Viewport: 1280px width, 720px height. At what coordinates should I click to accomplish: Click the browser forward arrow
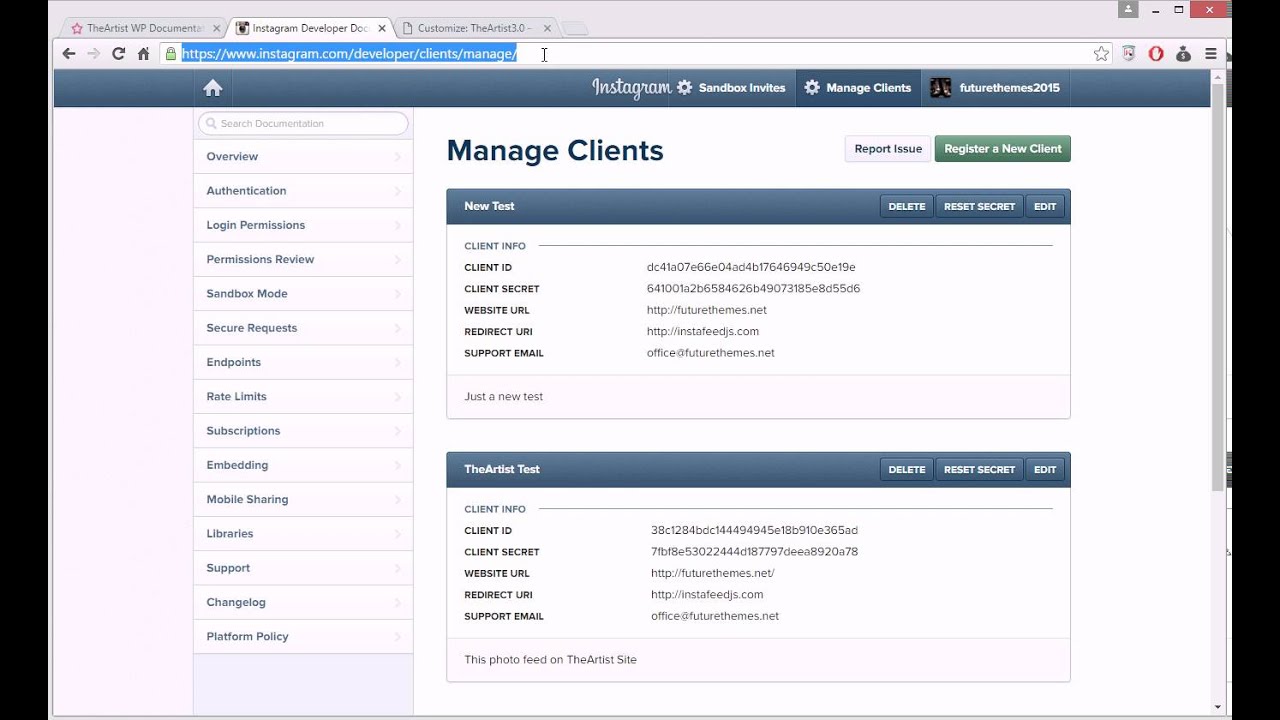[x=93, y=54]
